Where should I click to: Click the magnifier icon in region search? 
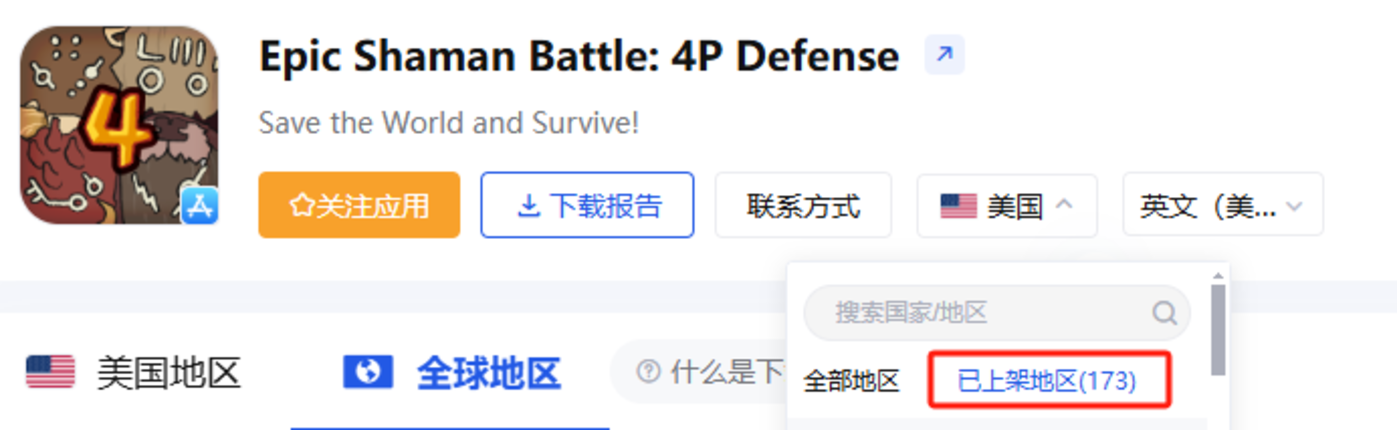(1164, 313)
